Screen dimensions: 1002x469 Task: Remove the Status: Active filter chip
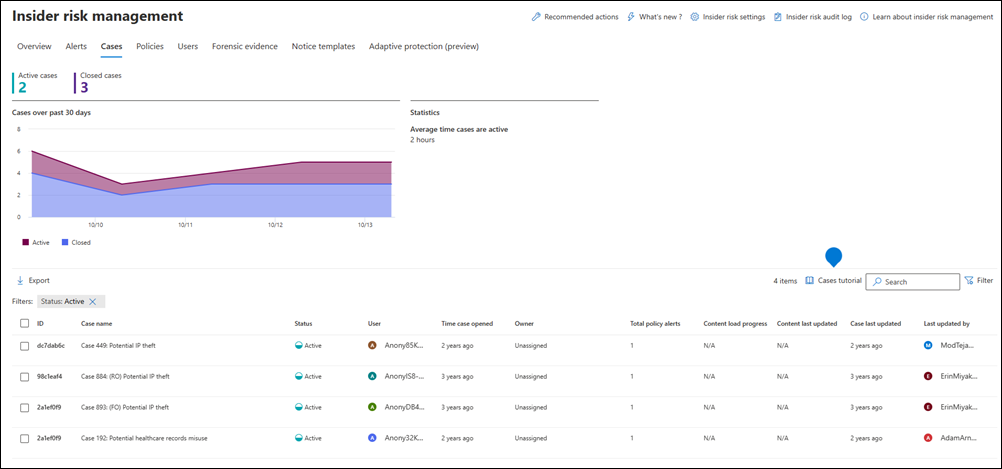[93, 301]
